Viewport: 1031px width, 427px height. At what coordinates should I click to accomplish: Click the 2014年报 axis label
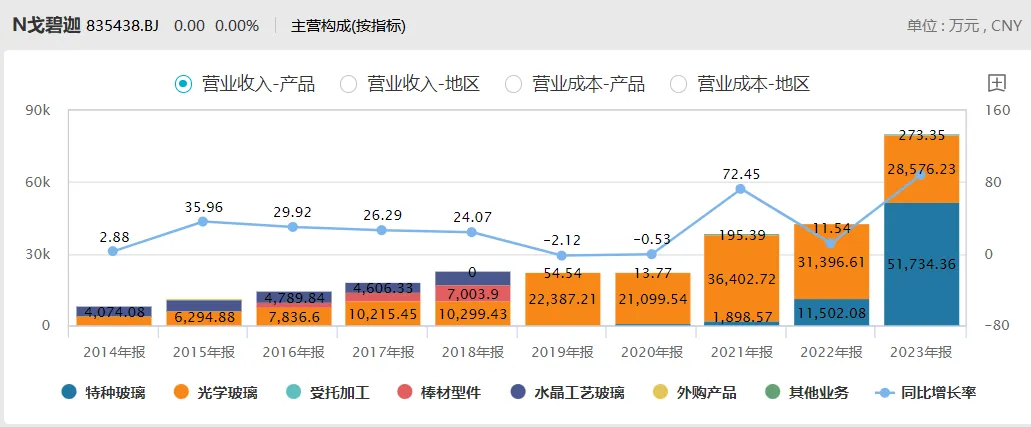point(114,353)
